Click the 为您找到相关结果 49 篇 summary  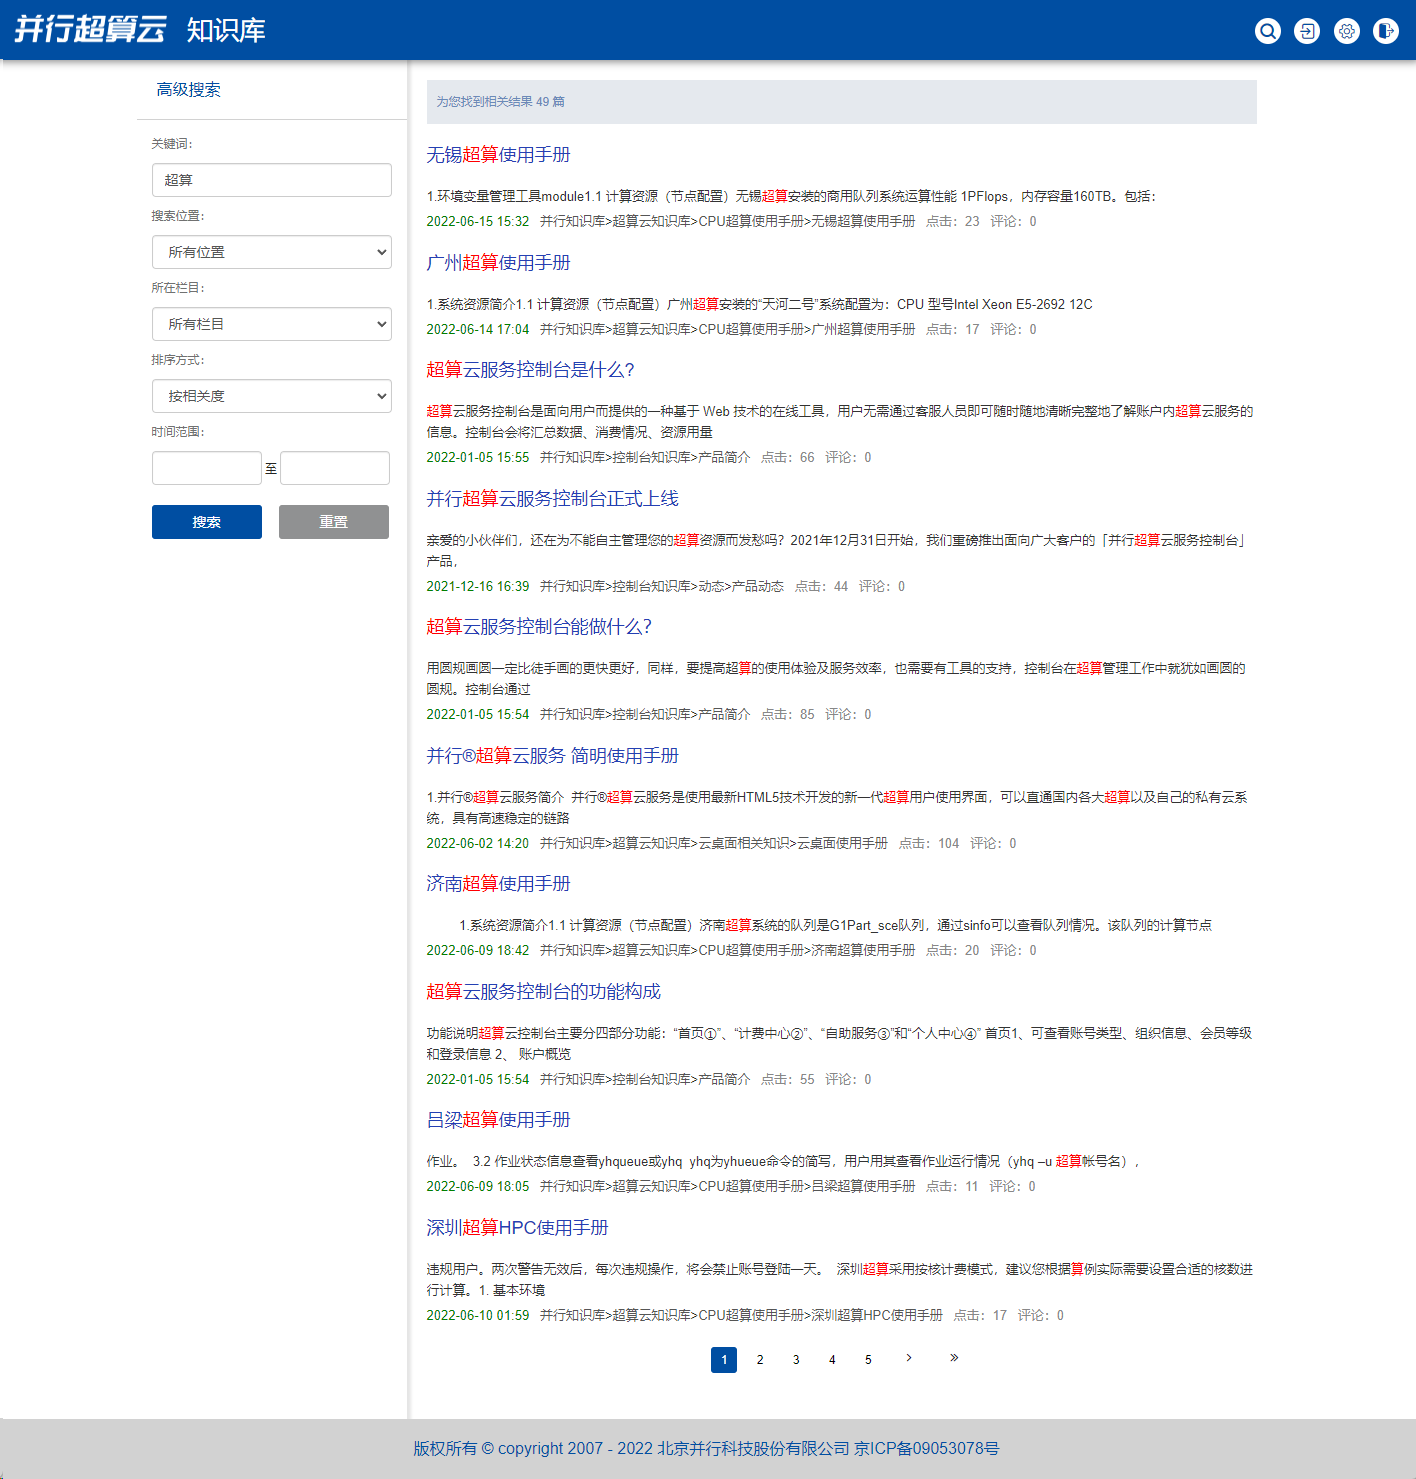500,102
